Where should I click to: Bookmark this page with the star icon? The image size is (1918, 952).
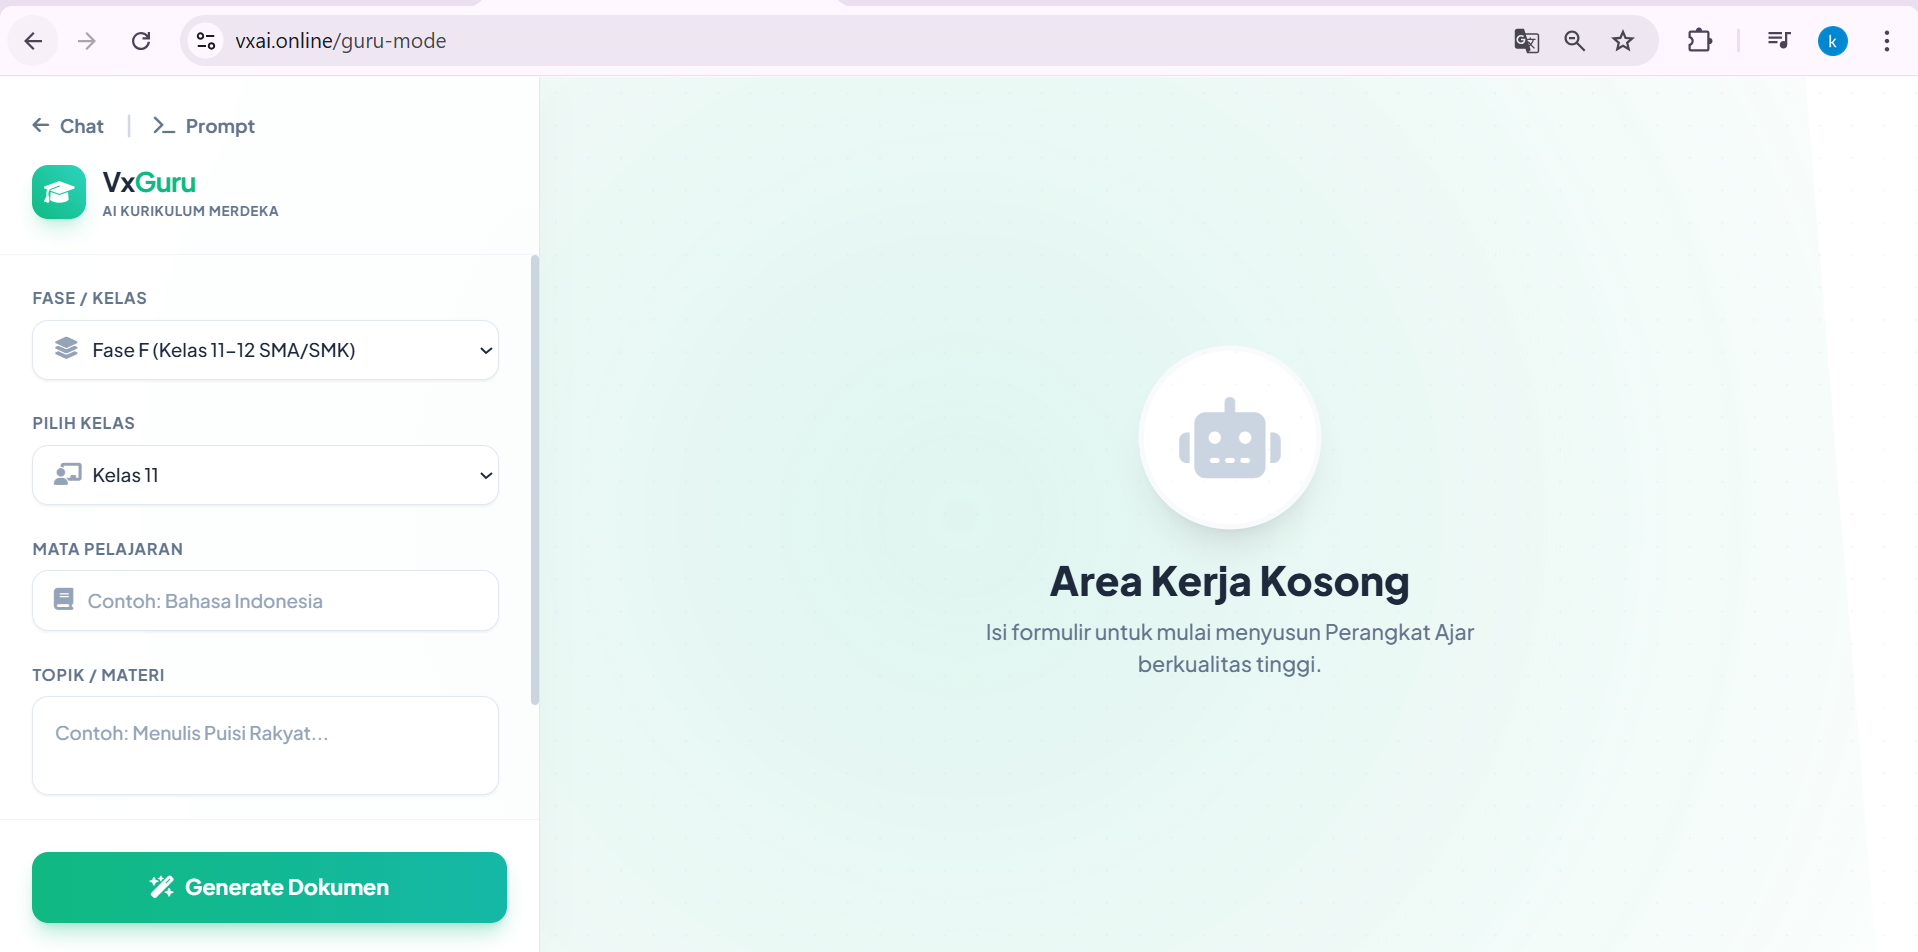1622,41
